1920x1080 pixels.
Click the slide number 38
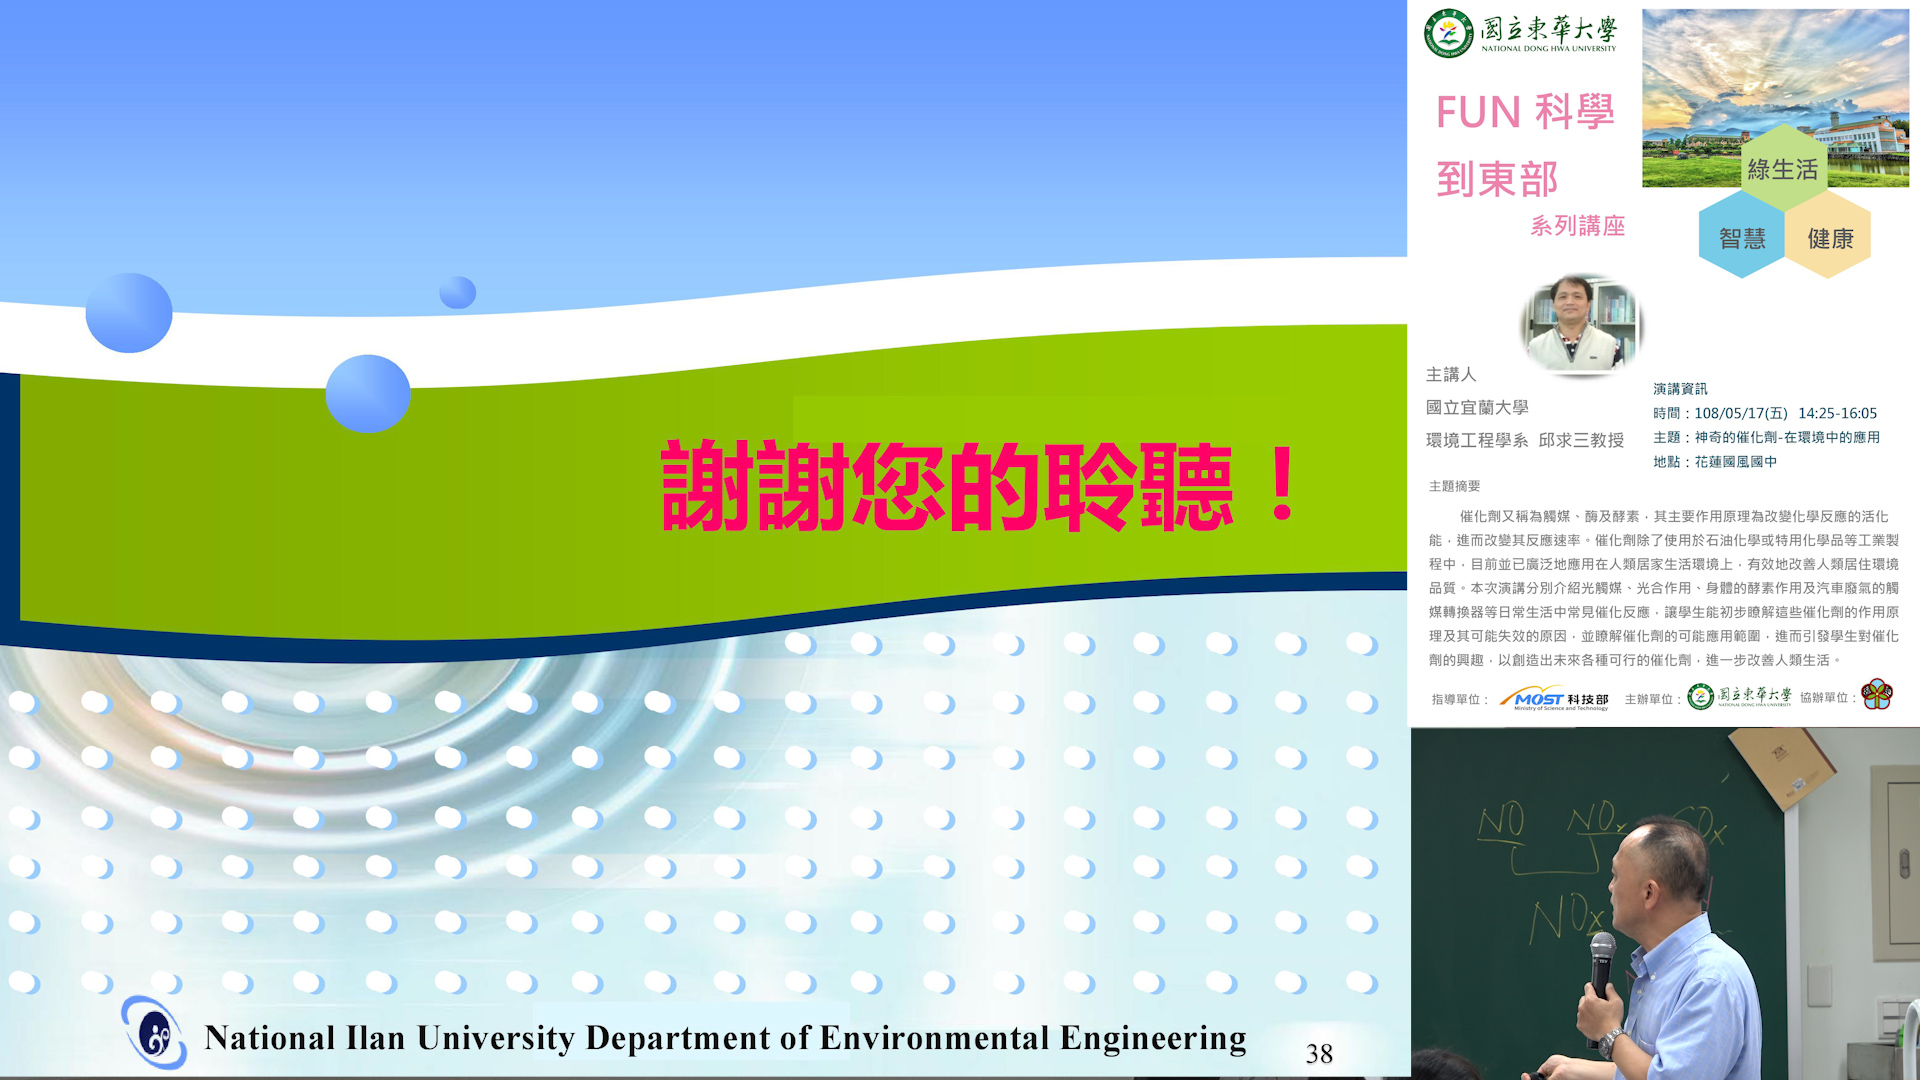pyautogui.click(x=1319, y=1053)
